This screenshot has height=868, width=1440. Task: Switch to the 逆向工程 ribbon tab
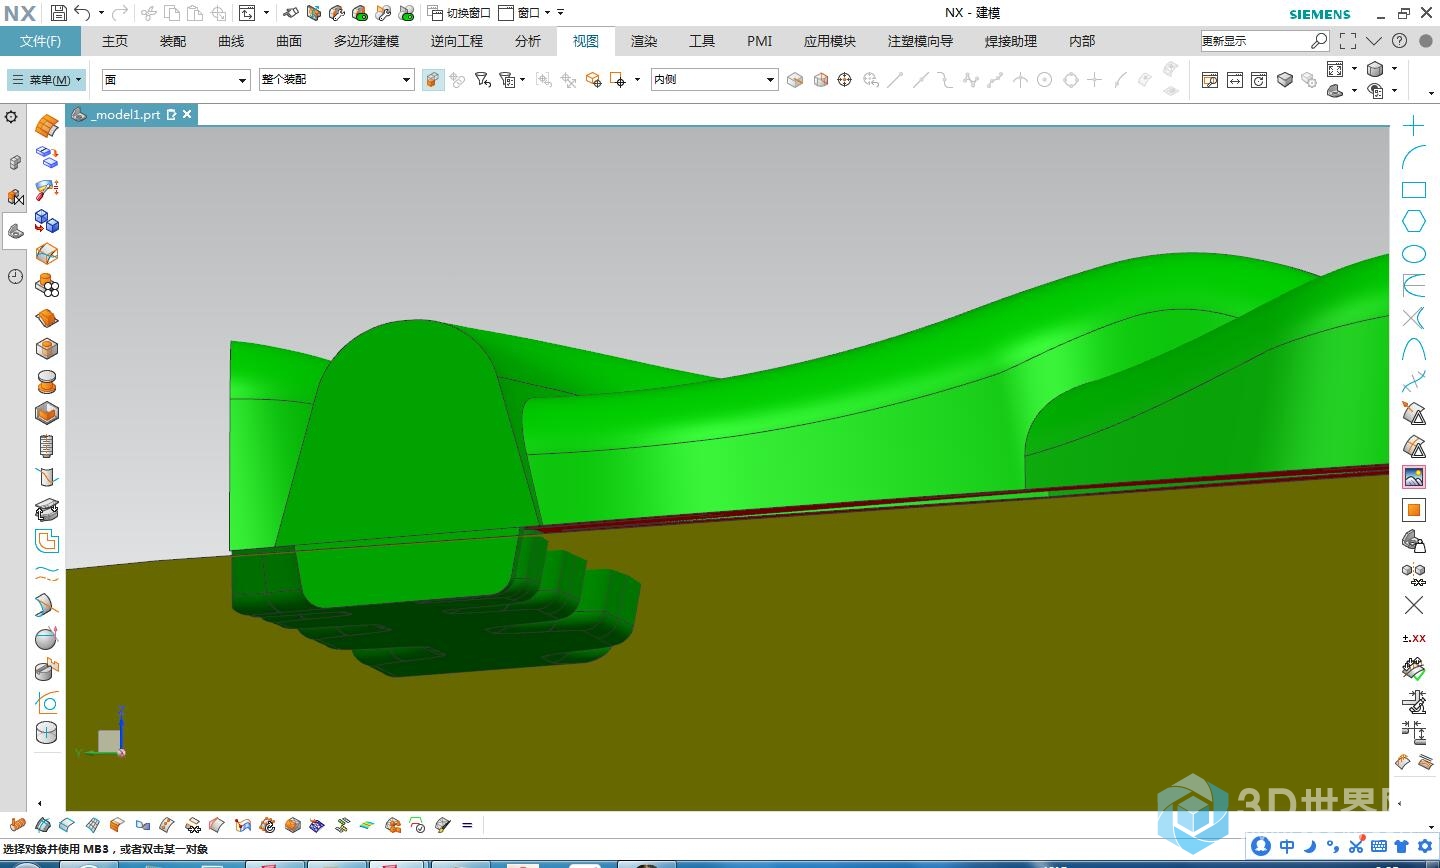[x=457, y=41]
